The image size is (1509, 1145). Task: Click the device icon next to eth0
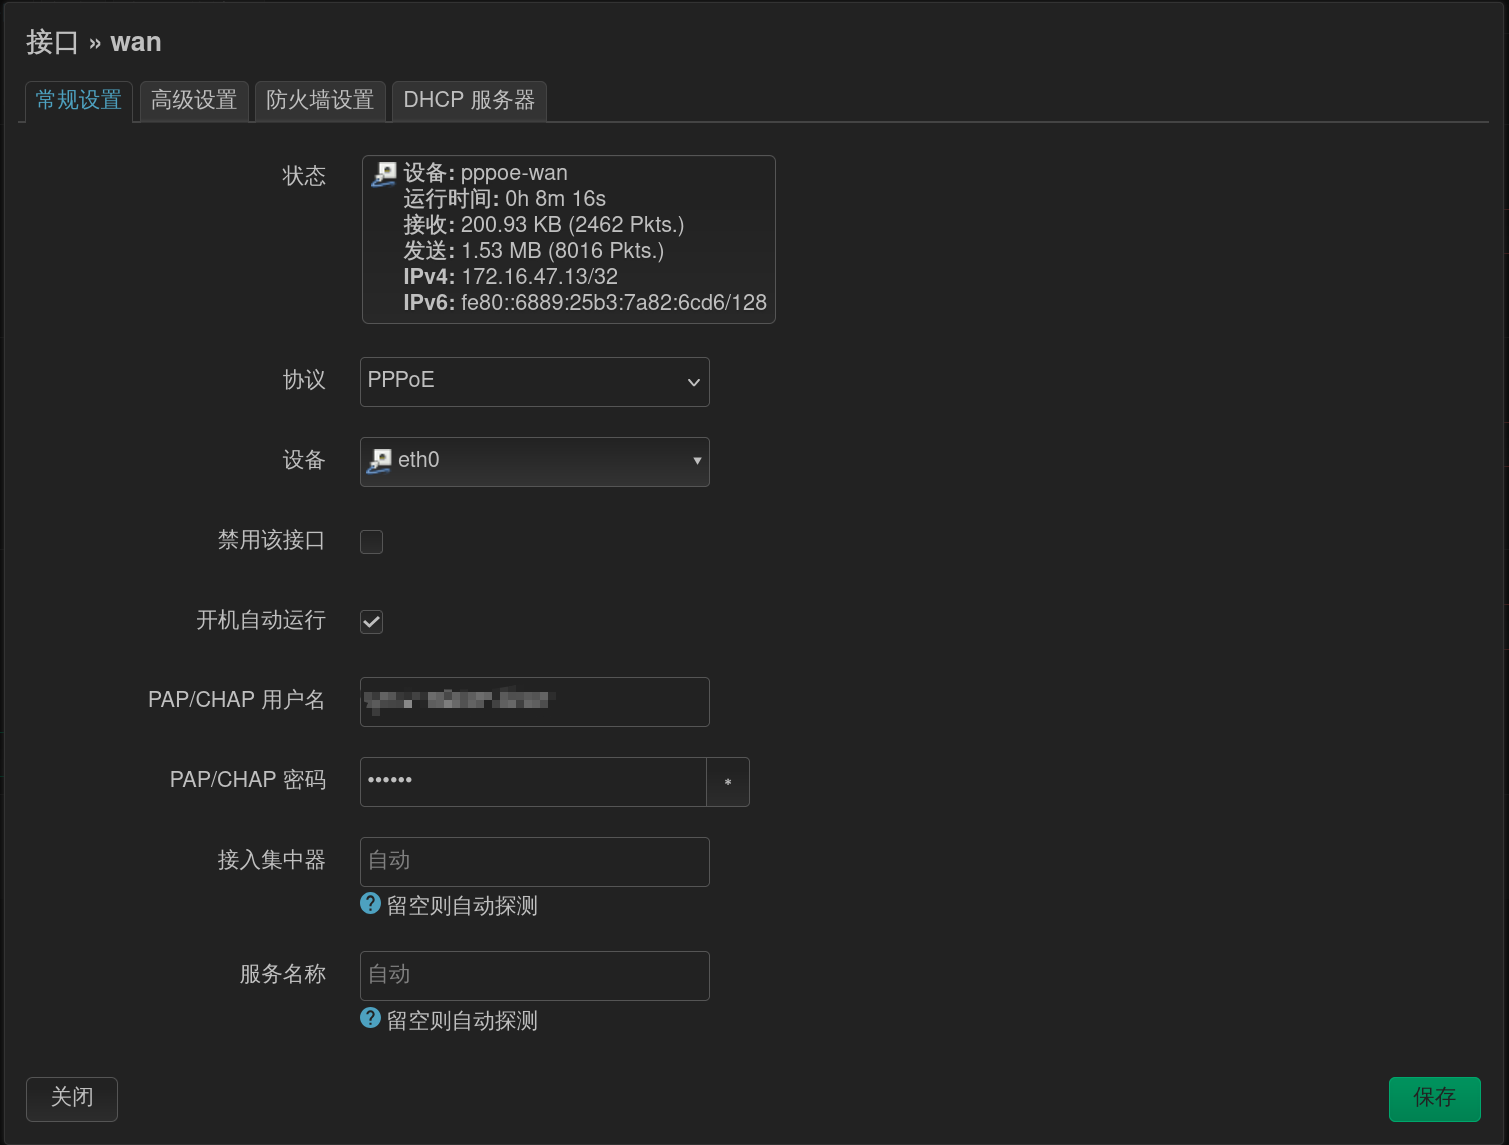pos(379,461)
